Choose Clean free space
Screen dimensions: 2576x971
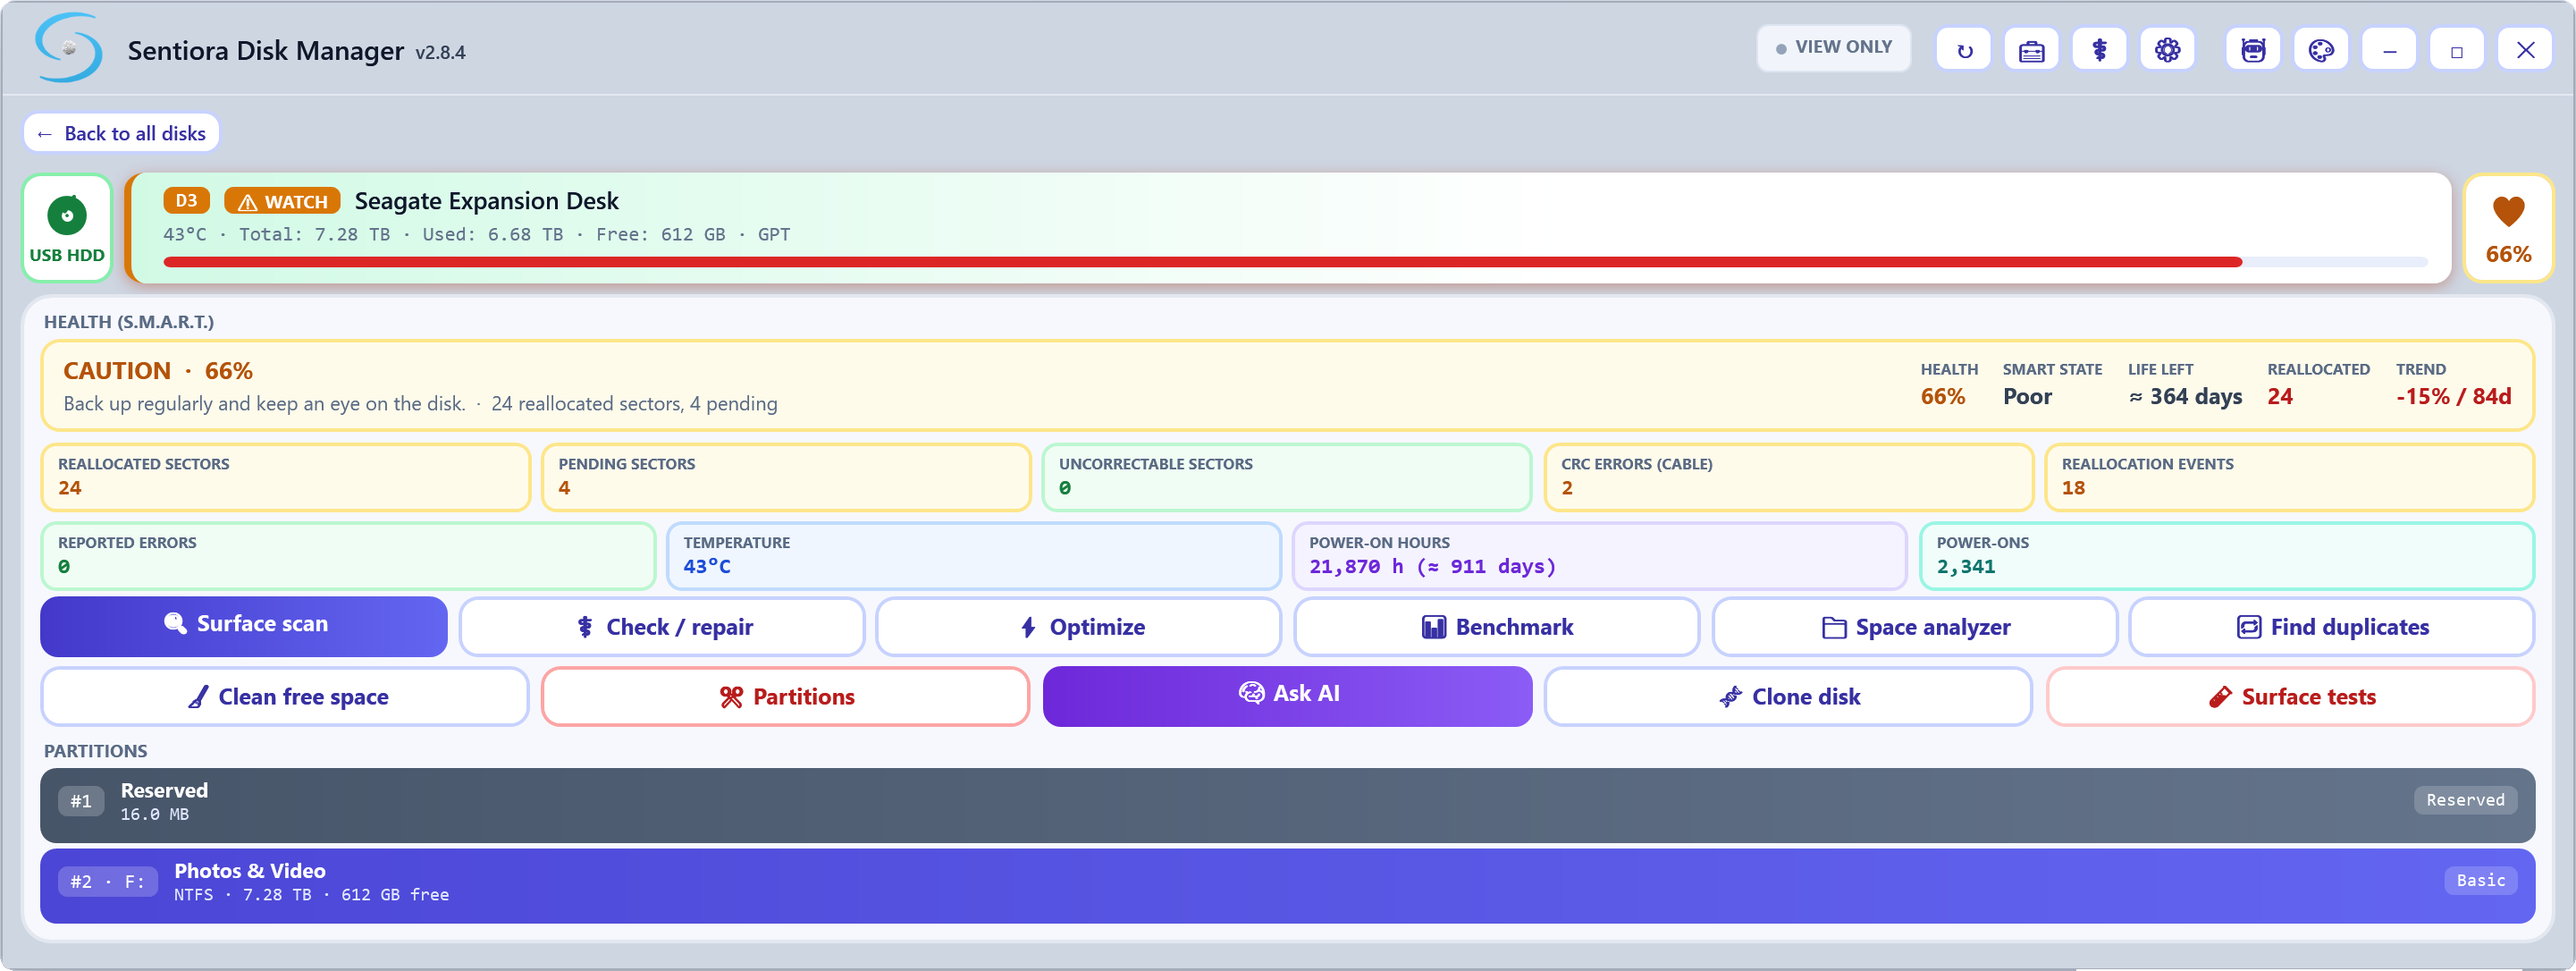pyautogui.click(x=285, y=697)
